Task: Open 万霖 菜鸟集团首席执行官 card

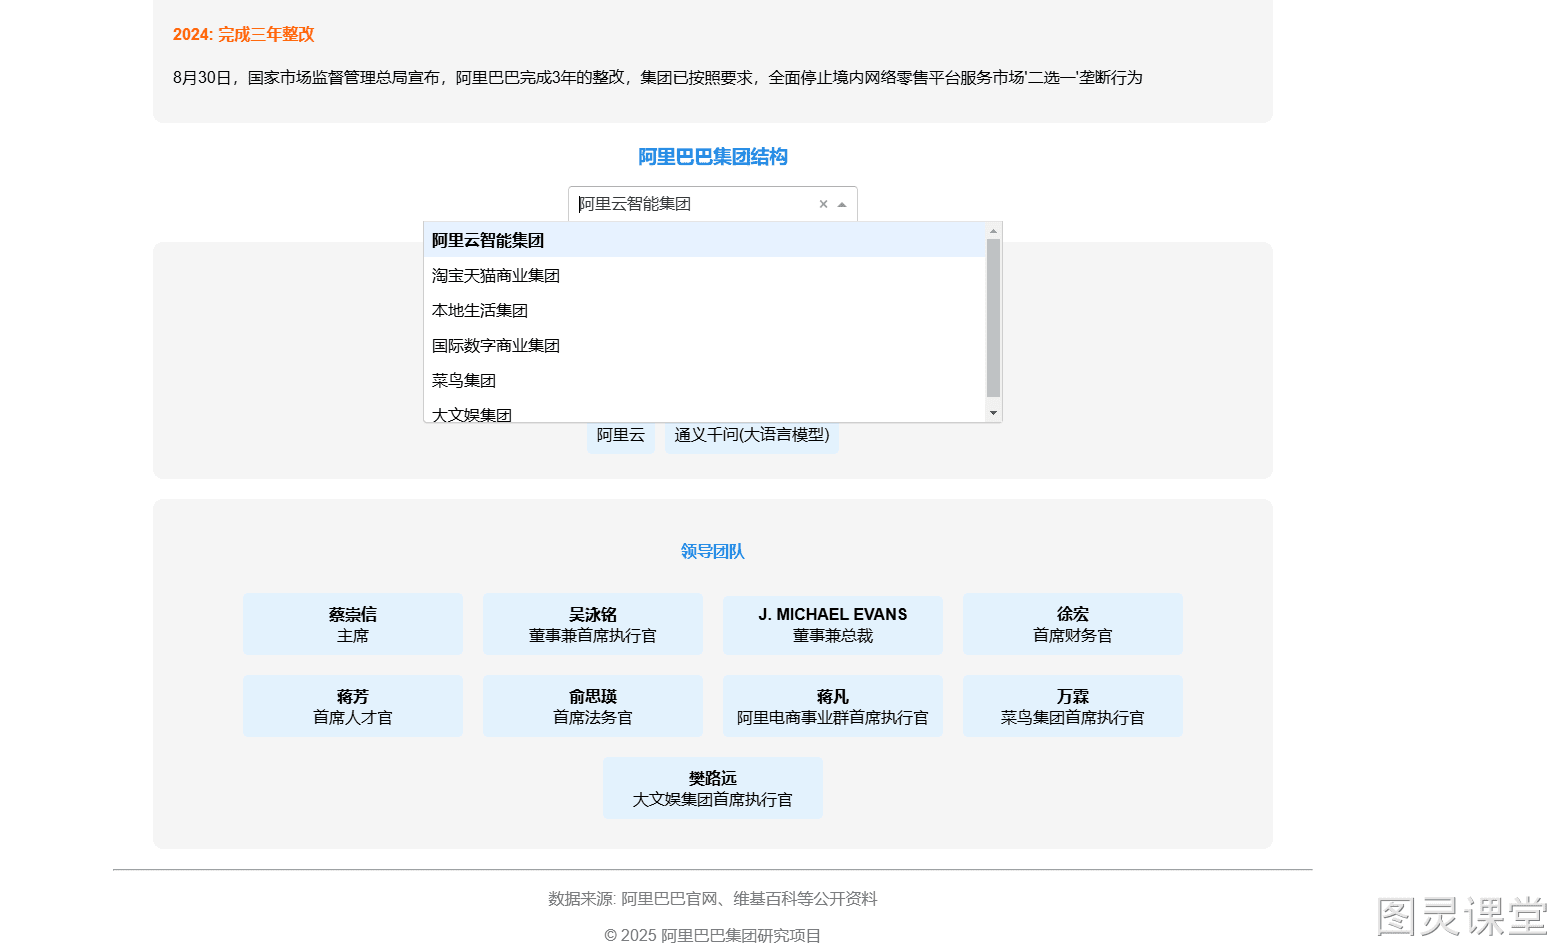Action: coord(1073,707)
